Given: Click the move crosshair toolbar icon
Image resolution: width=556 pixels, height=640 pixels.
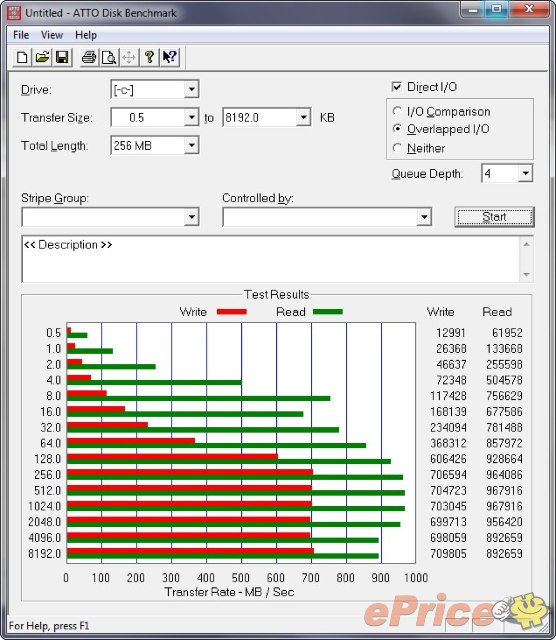Looking at the screenshot, I should 129,57.
